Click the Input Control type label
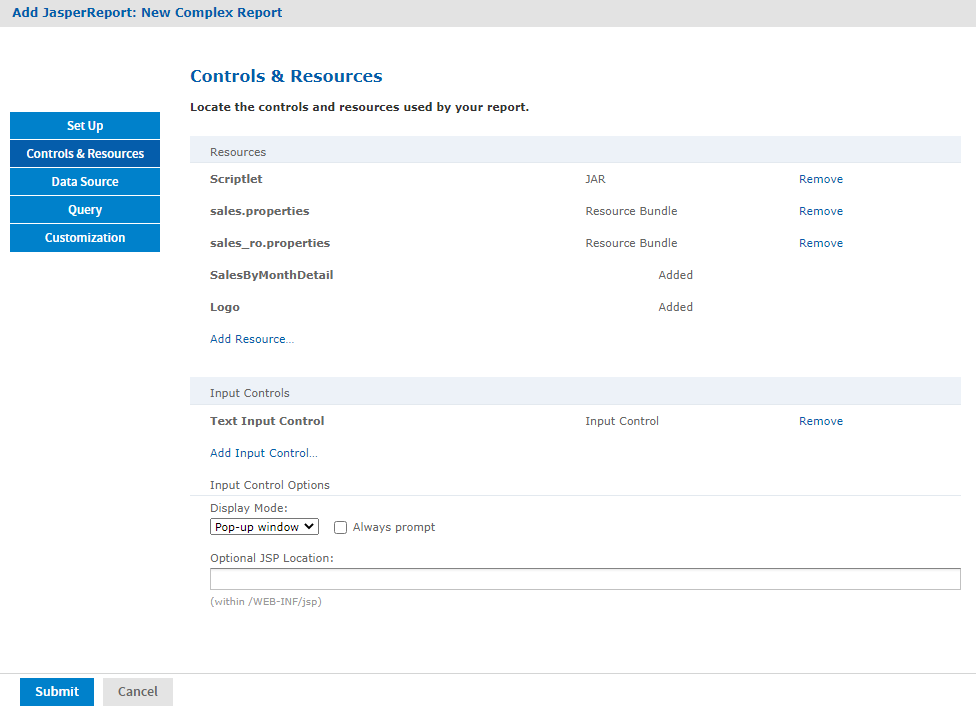976x707 pixels. click(x=622, y=421)
